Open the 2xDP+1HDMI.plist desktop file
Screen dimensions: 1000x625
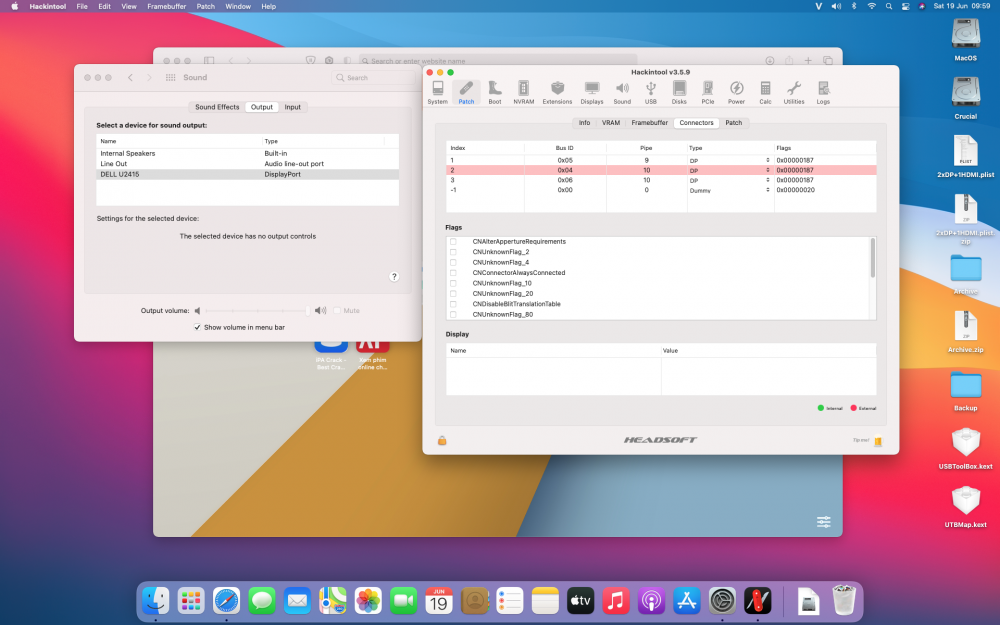pyautogui.click(x=966, y=156)
